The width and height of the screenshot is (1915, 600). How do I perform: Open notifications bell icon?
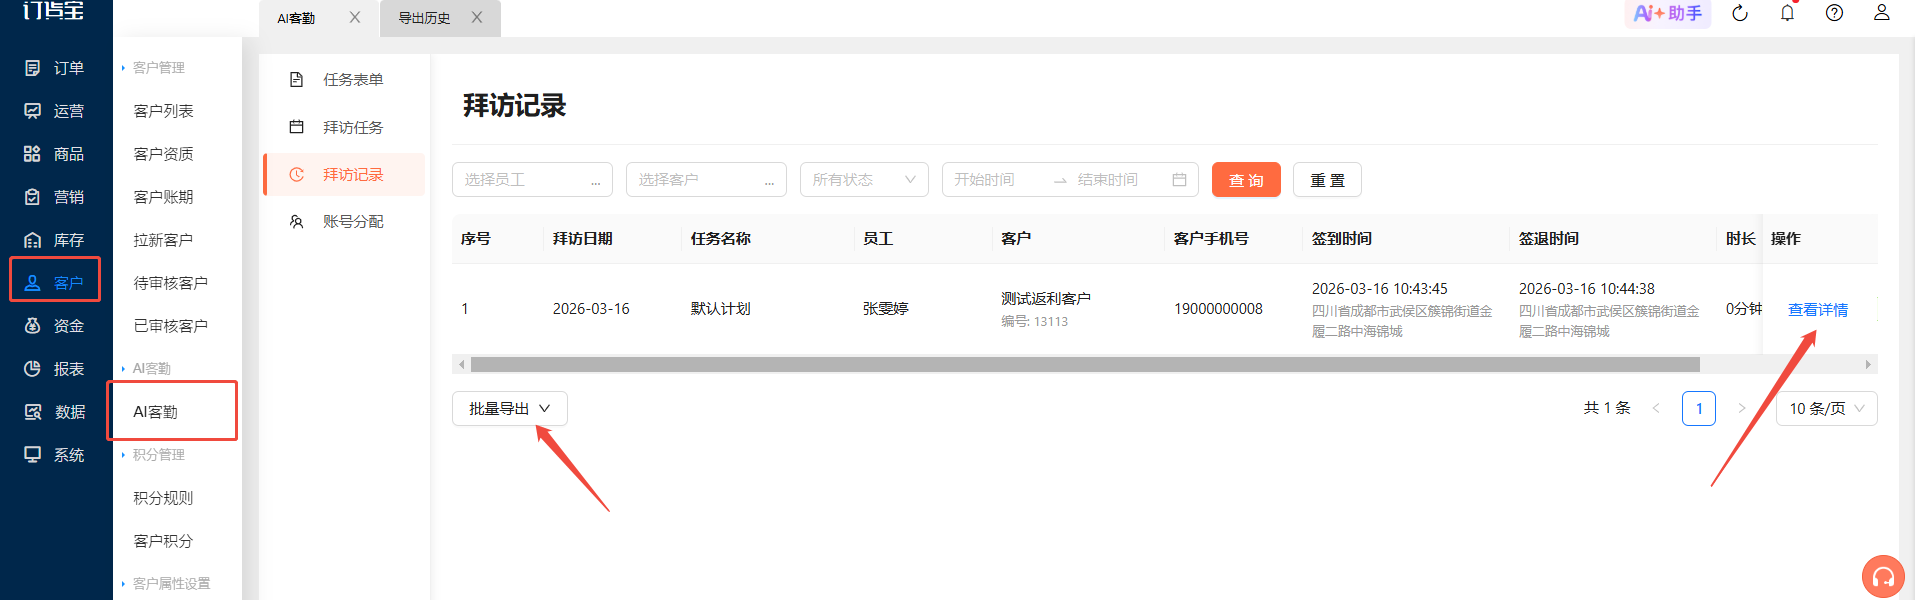pyautogui.click(x=1787, y=13)
